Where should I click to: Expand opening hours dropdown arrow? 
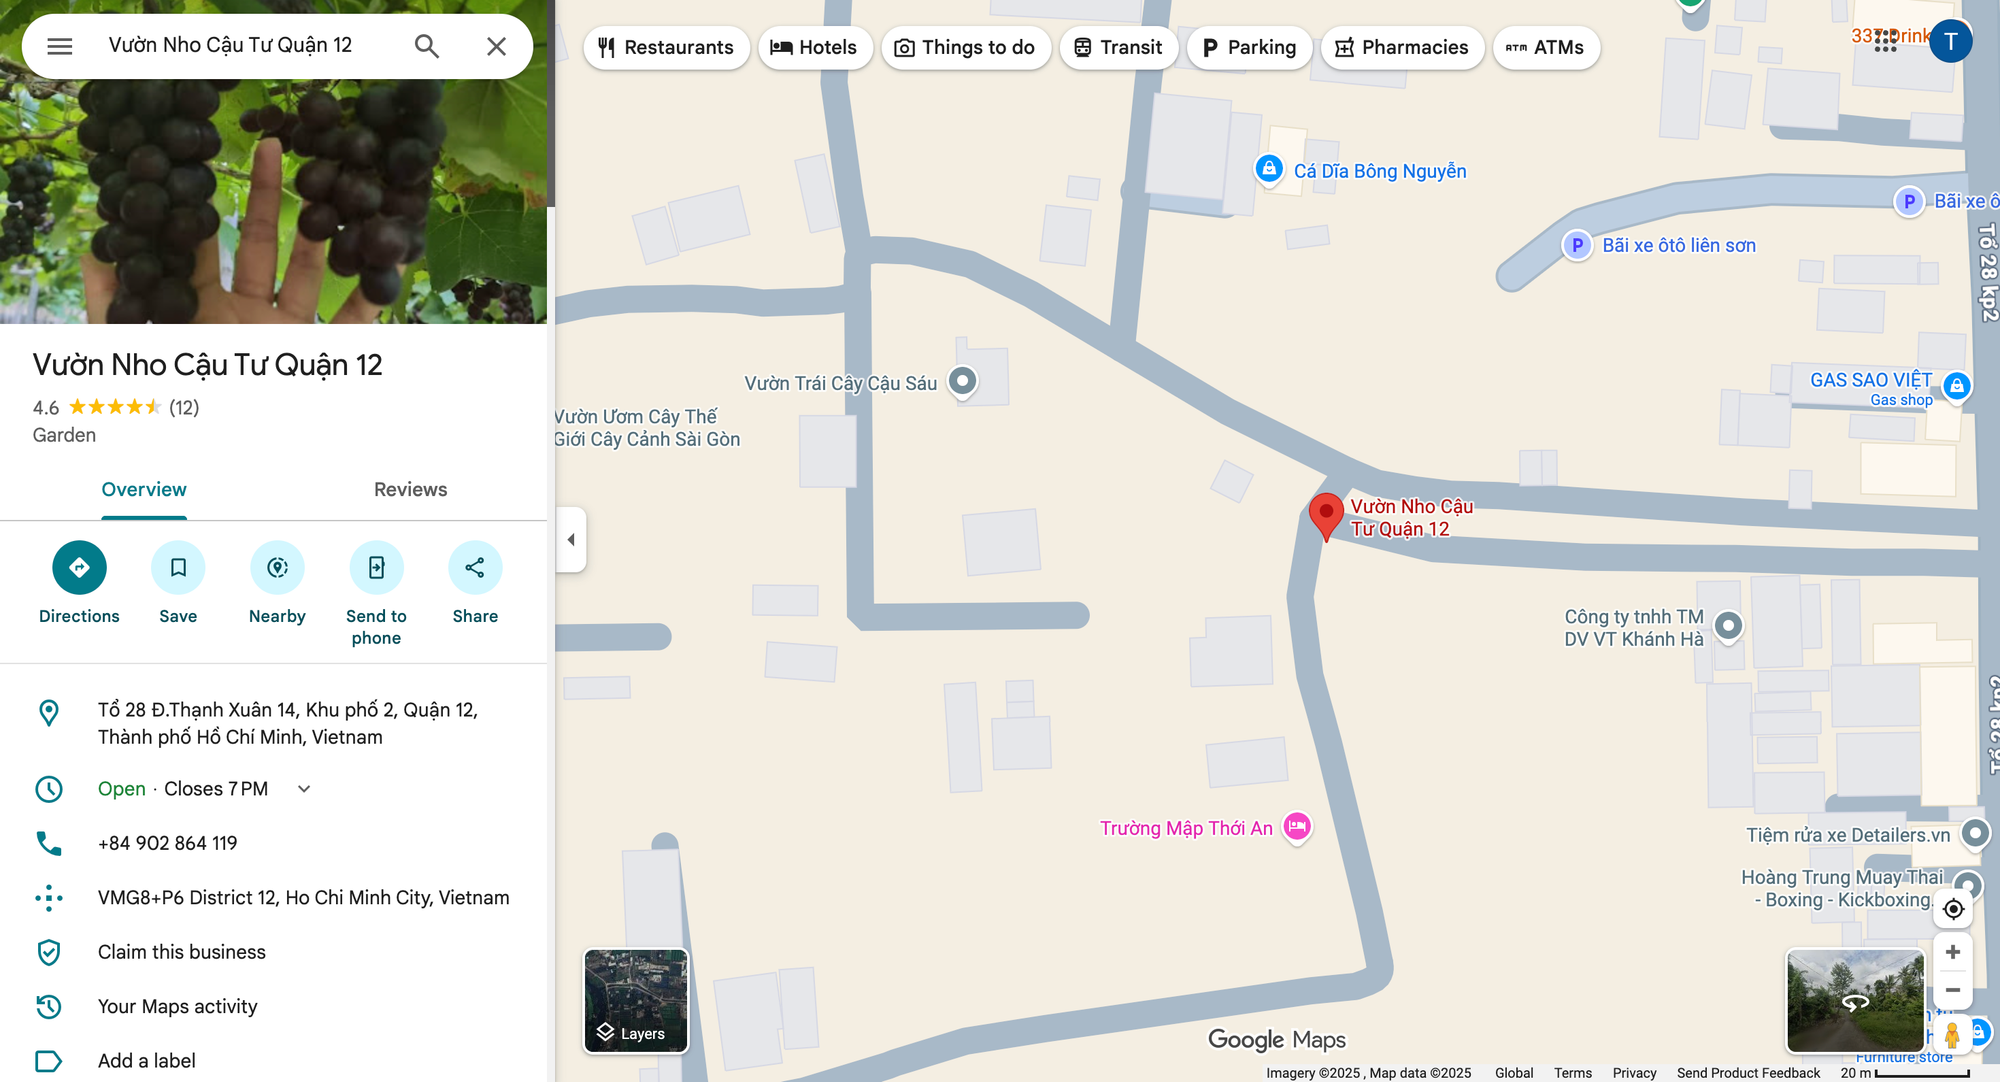pos(304,789)
